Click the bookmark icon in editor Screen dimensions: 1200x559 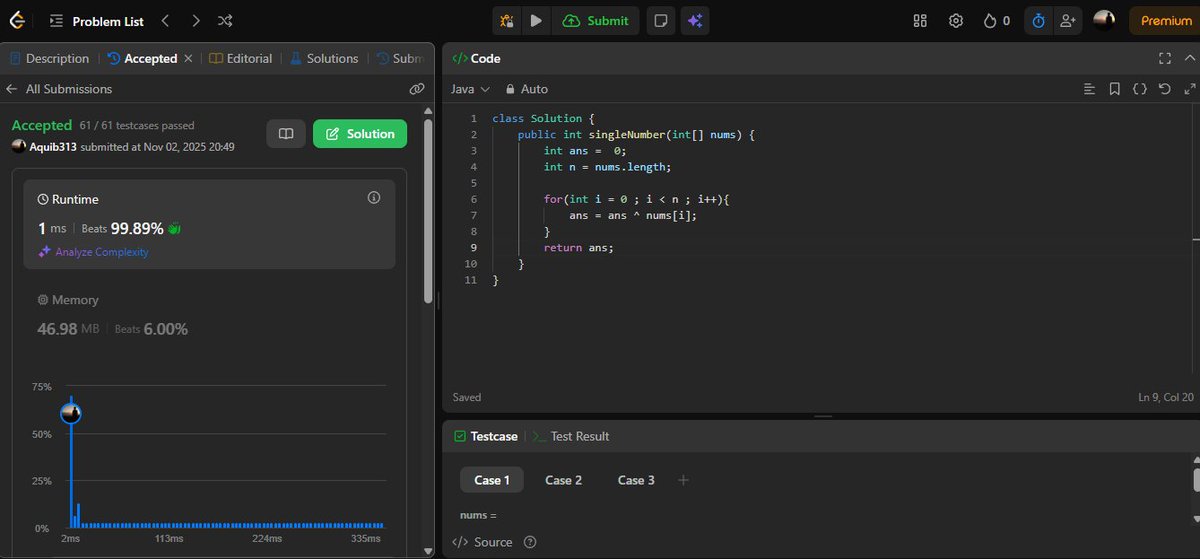[1115, 89]
